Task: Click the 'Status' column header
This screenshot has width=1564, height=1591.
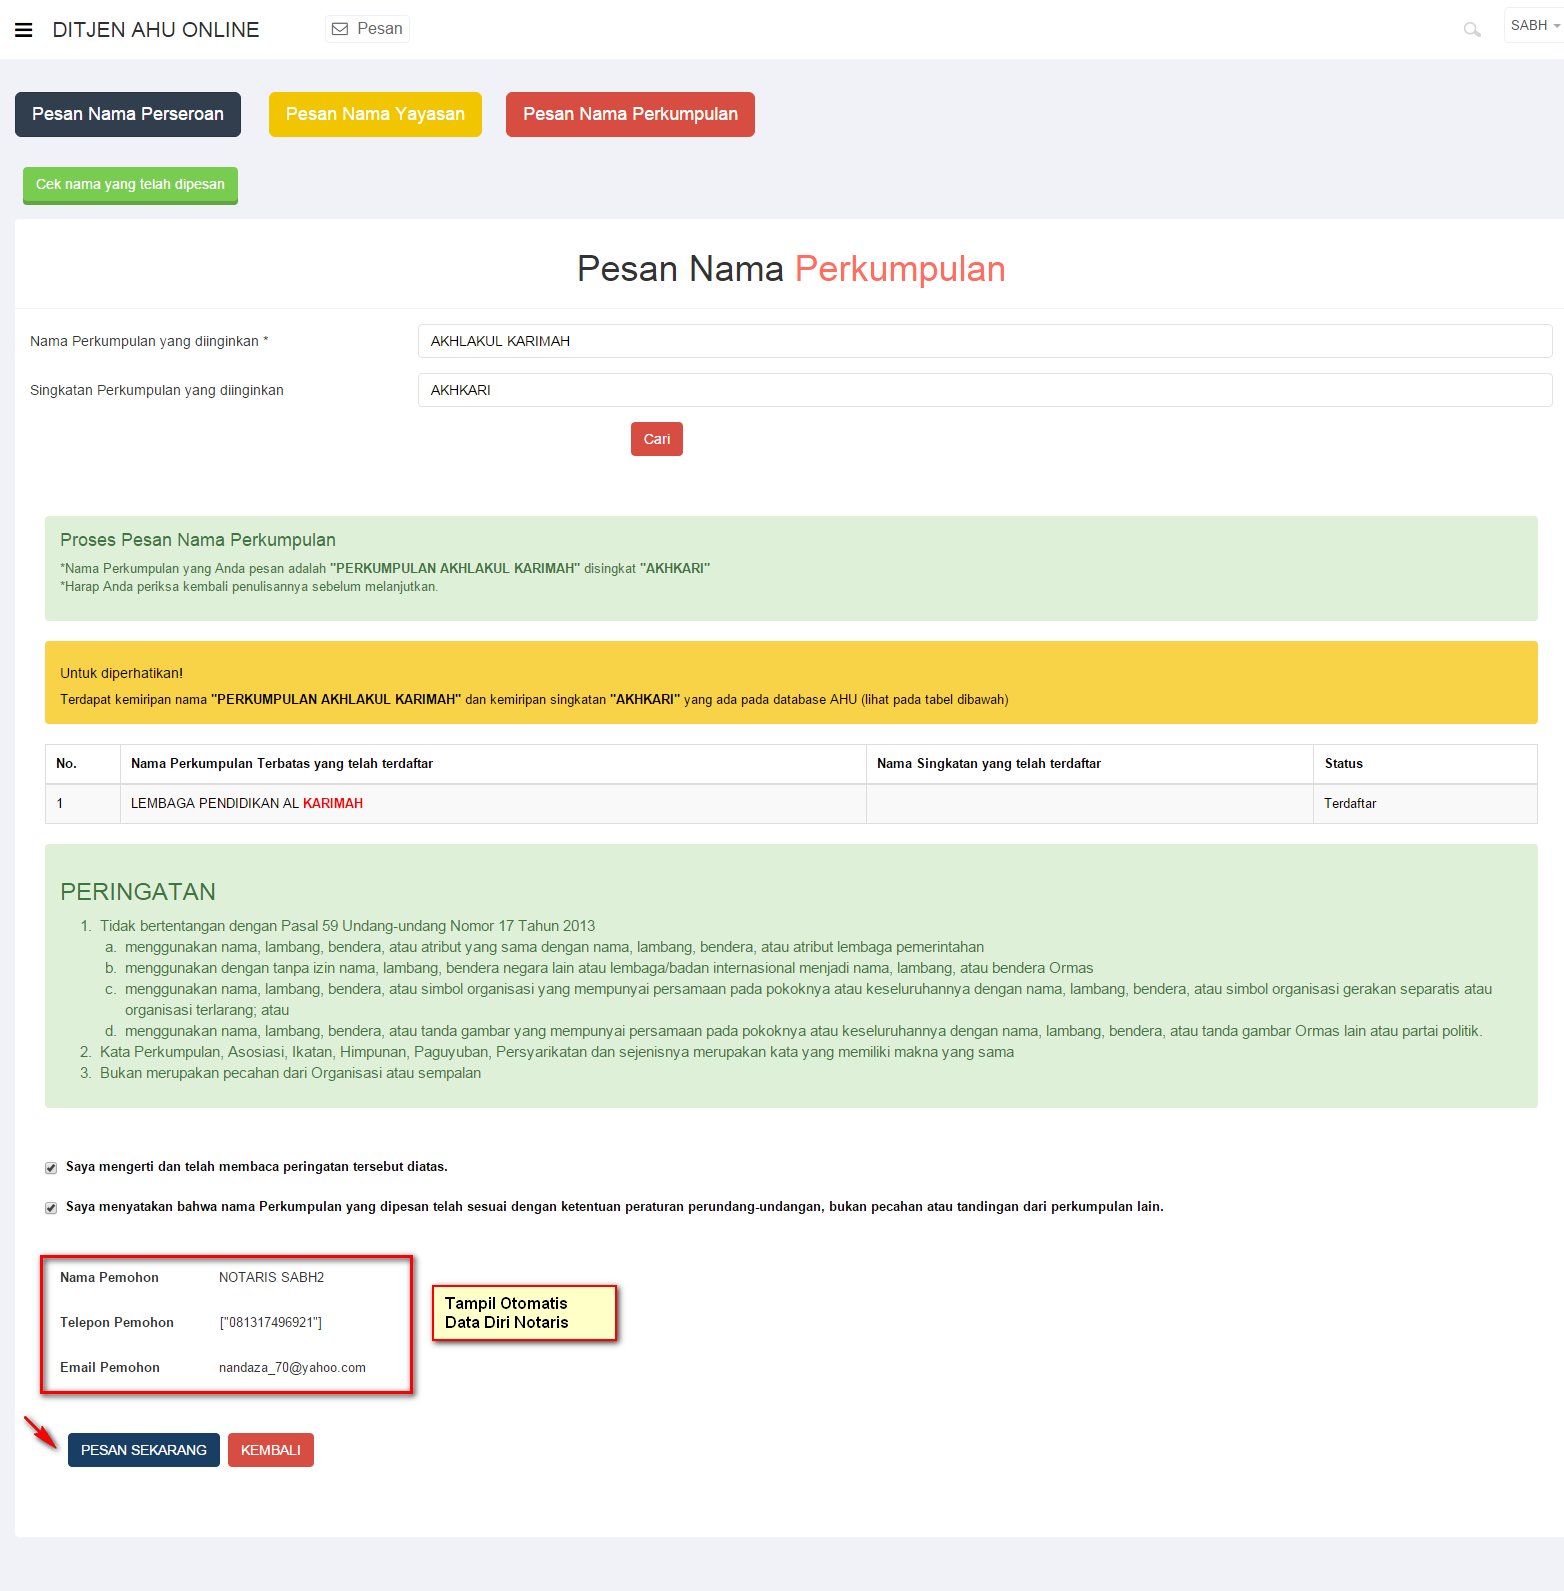Action: (x=1425, y=764)
